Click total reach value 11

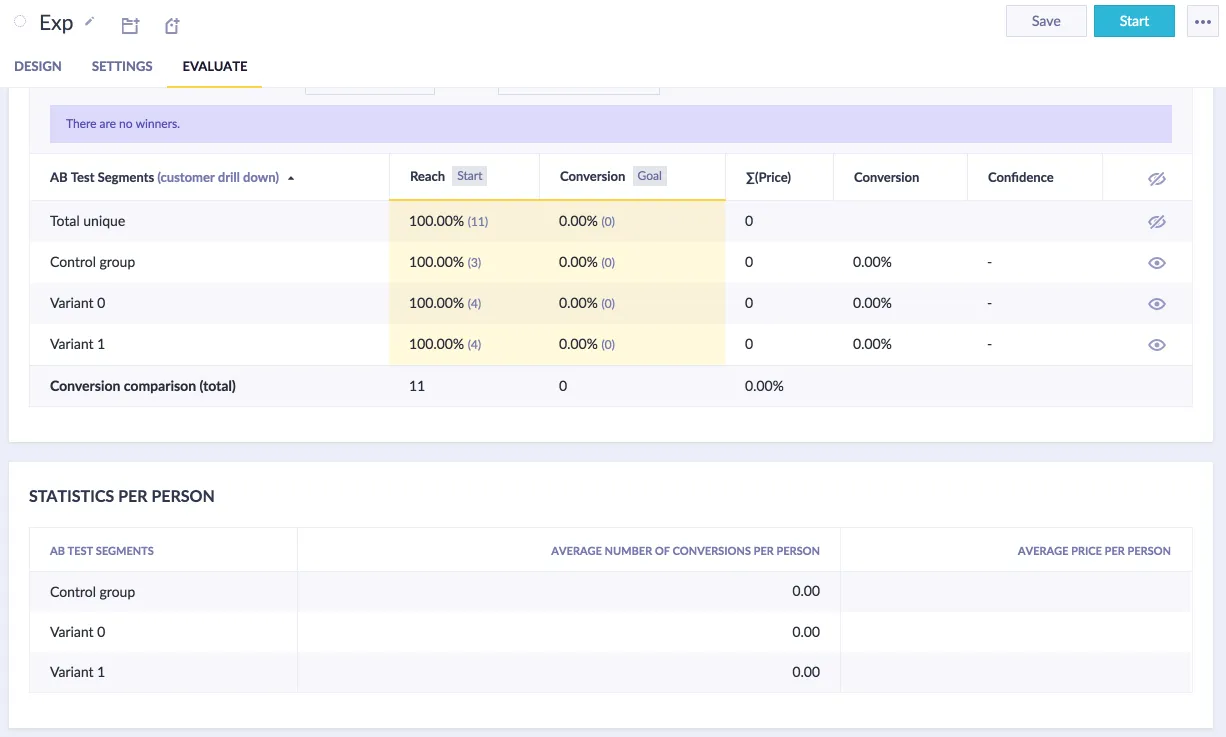click(x=417, y=385)
